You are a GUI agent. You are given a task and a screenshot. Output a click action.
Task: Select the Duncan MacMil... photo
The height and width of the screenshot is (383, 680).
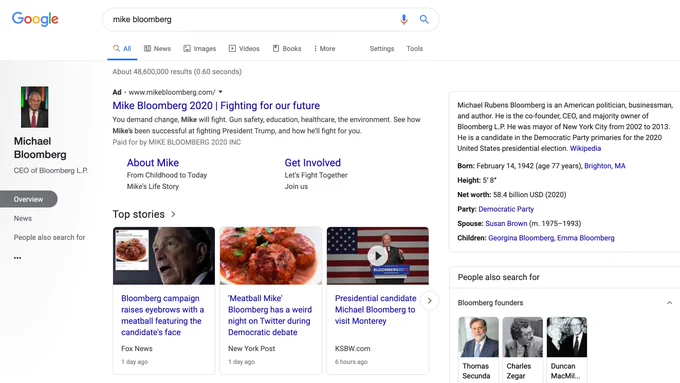pyautogui.click(x=567, y=337)
